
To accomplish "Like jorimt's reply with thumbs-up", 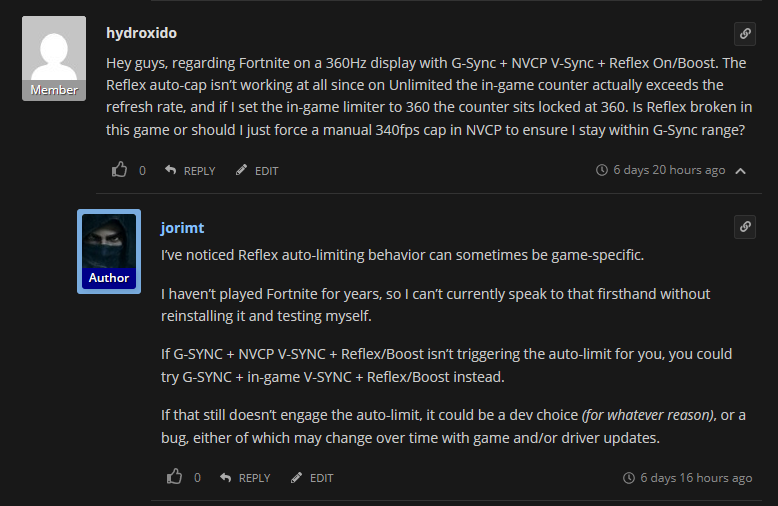I will pyautogui.click(x=175, y=477).
